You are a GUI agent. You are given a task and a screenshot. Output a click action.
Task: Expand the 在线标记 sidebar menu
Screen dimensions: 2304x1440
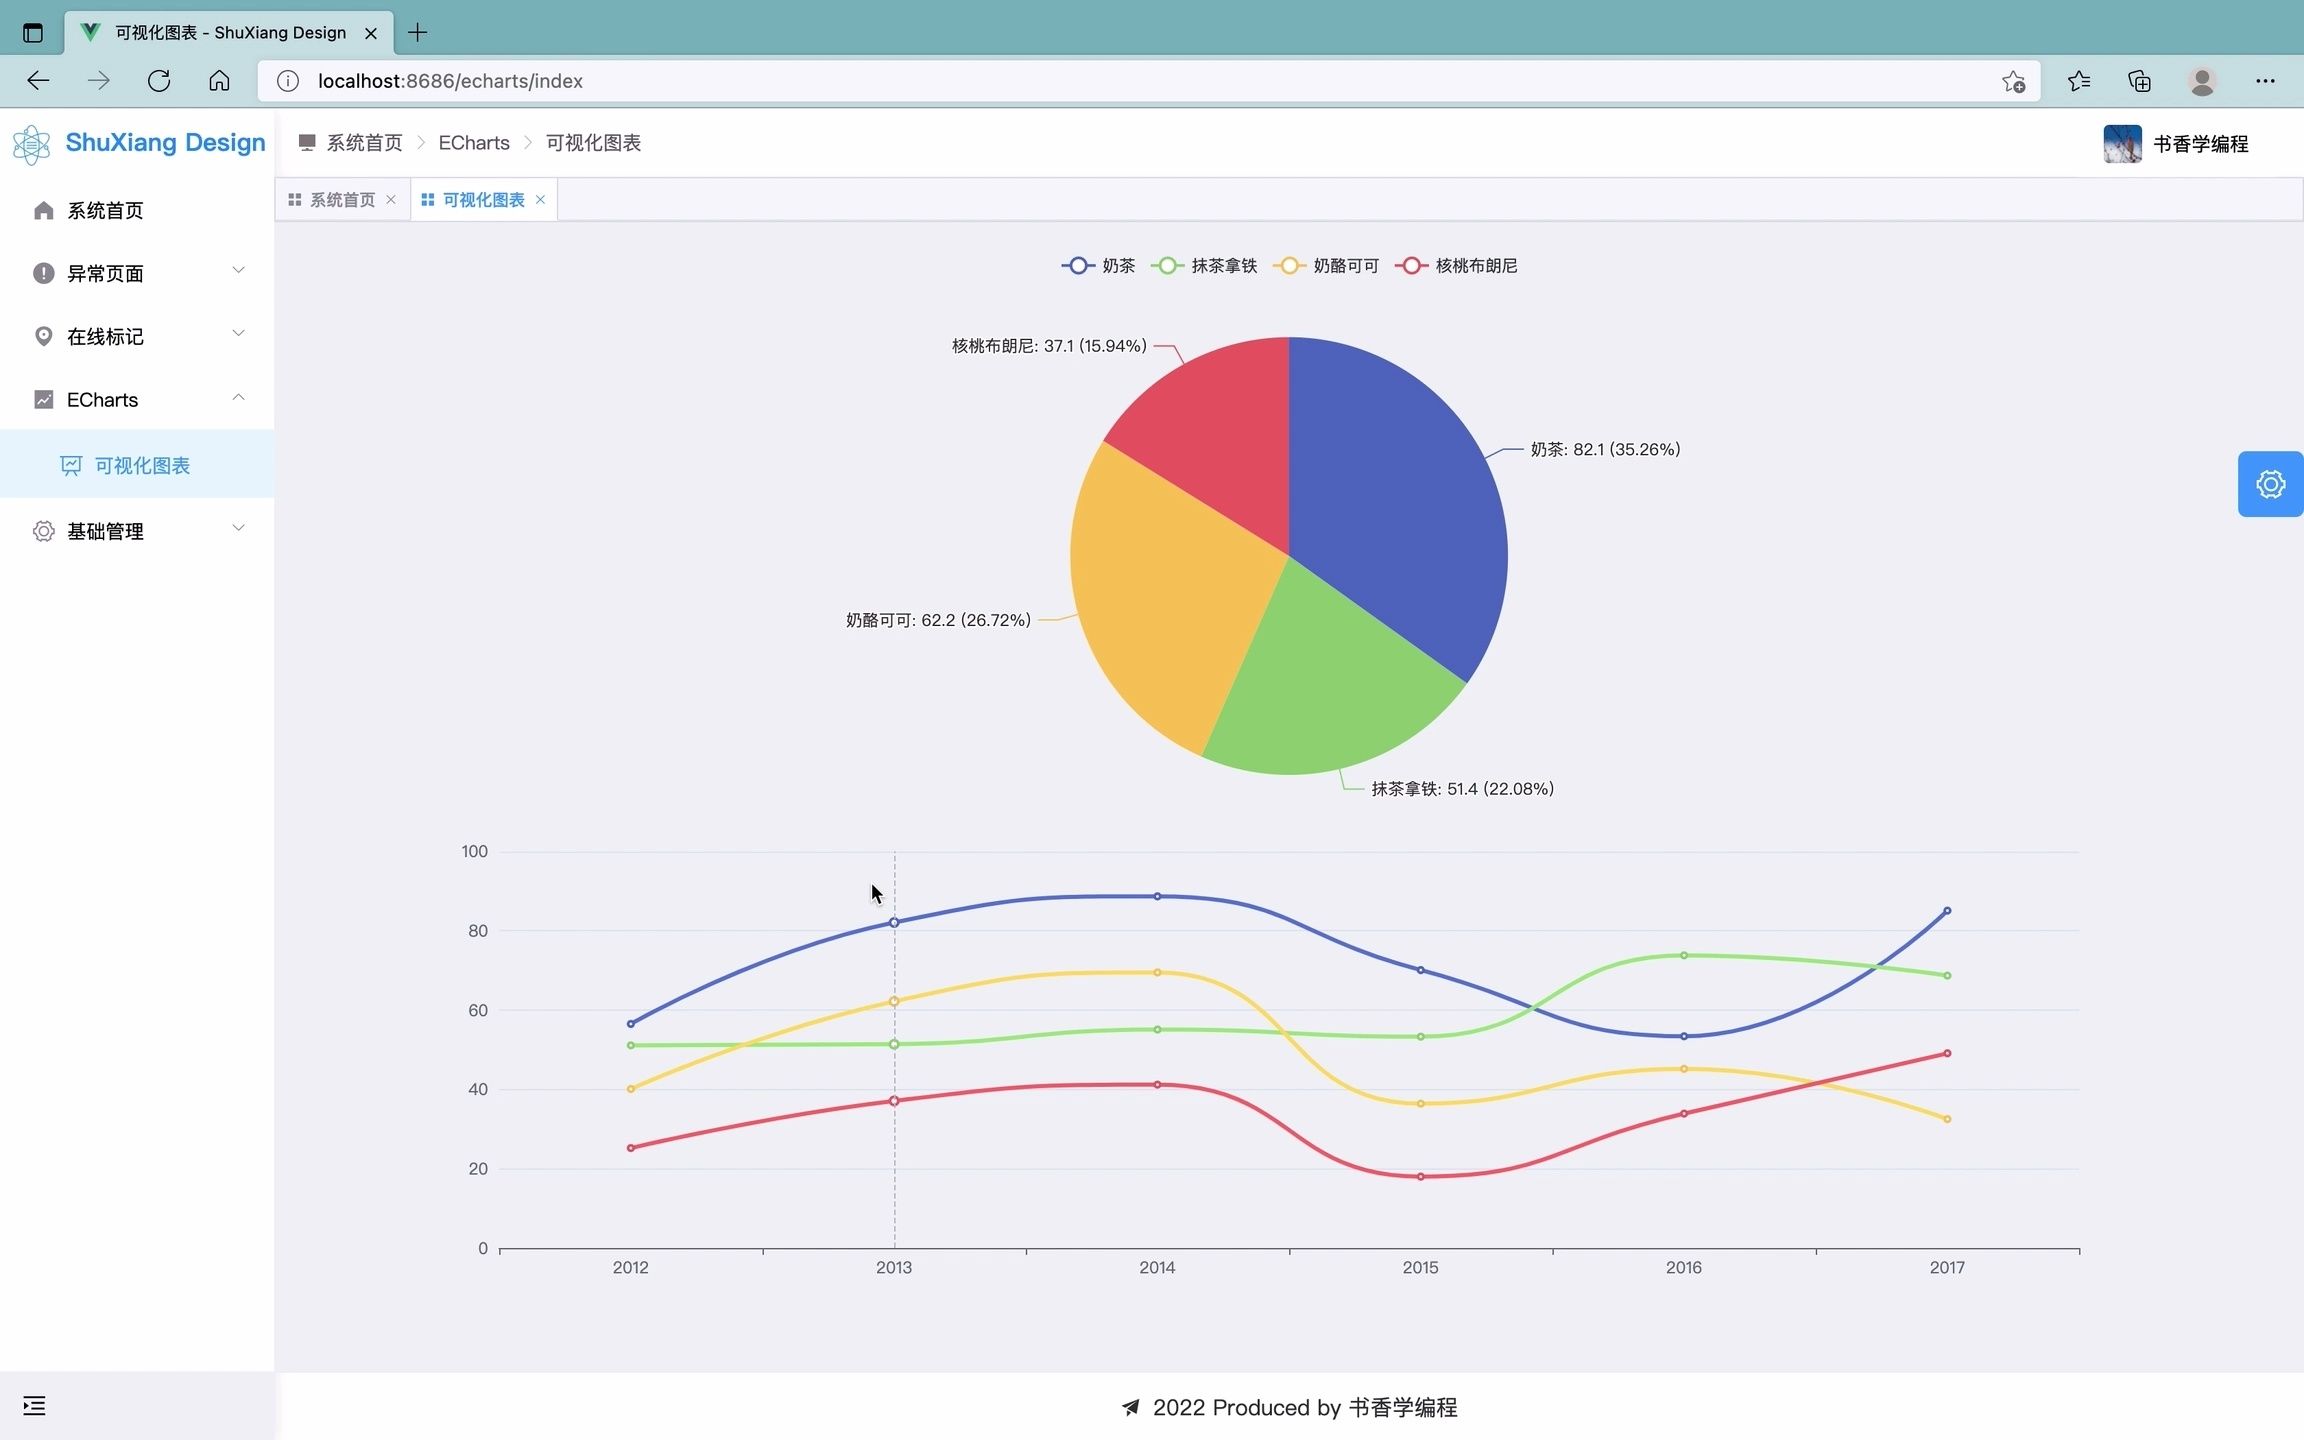click(x=137, y=336)
